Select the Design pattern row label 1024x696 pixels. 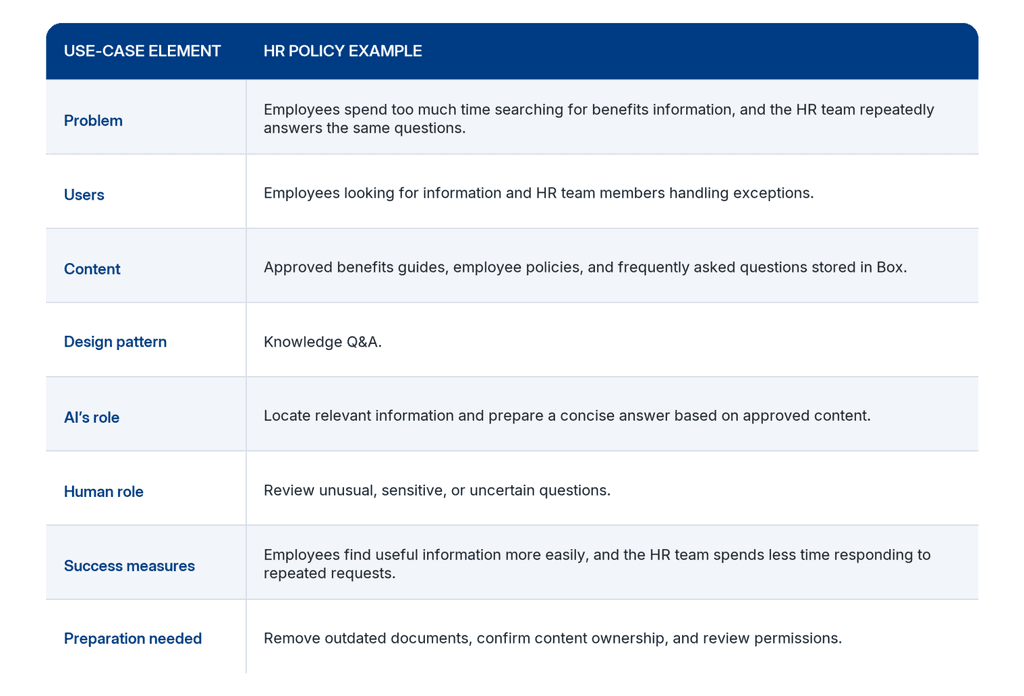[116, 342]
